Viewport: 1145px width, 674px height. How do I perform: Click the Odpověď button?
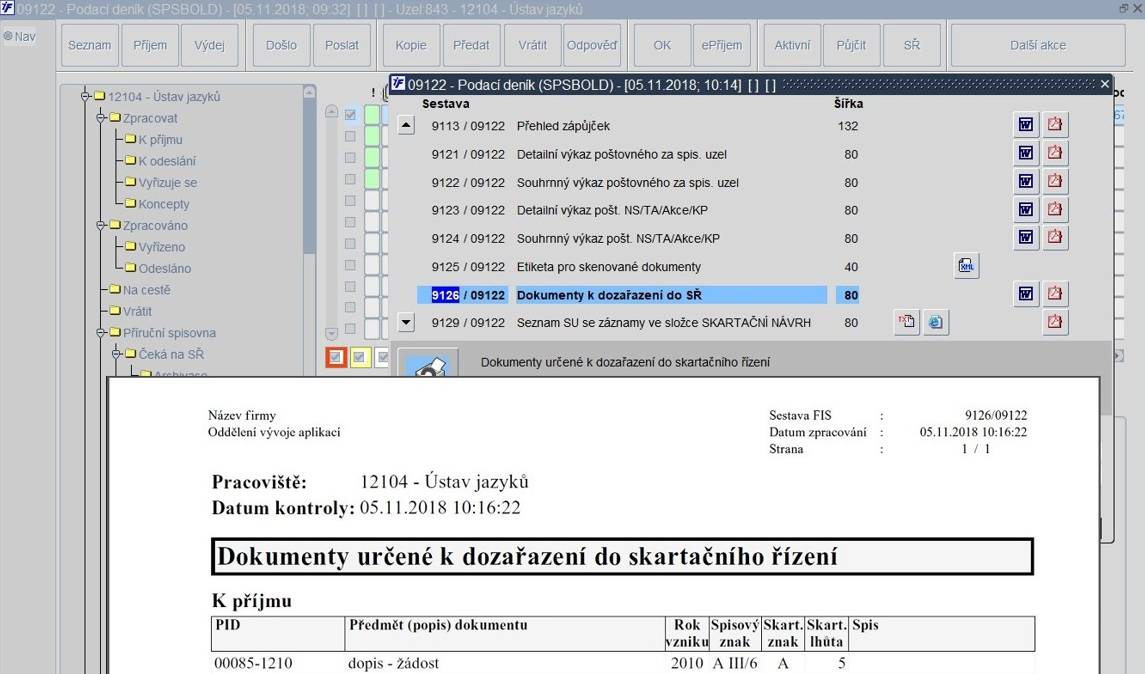(592, 45)
